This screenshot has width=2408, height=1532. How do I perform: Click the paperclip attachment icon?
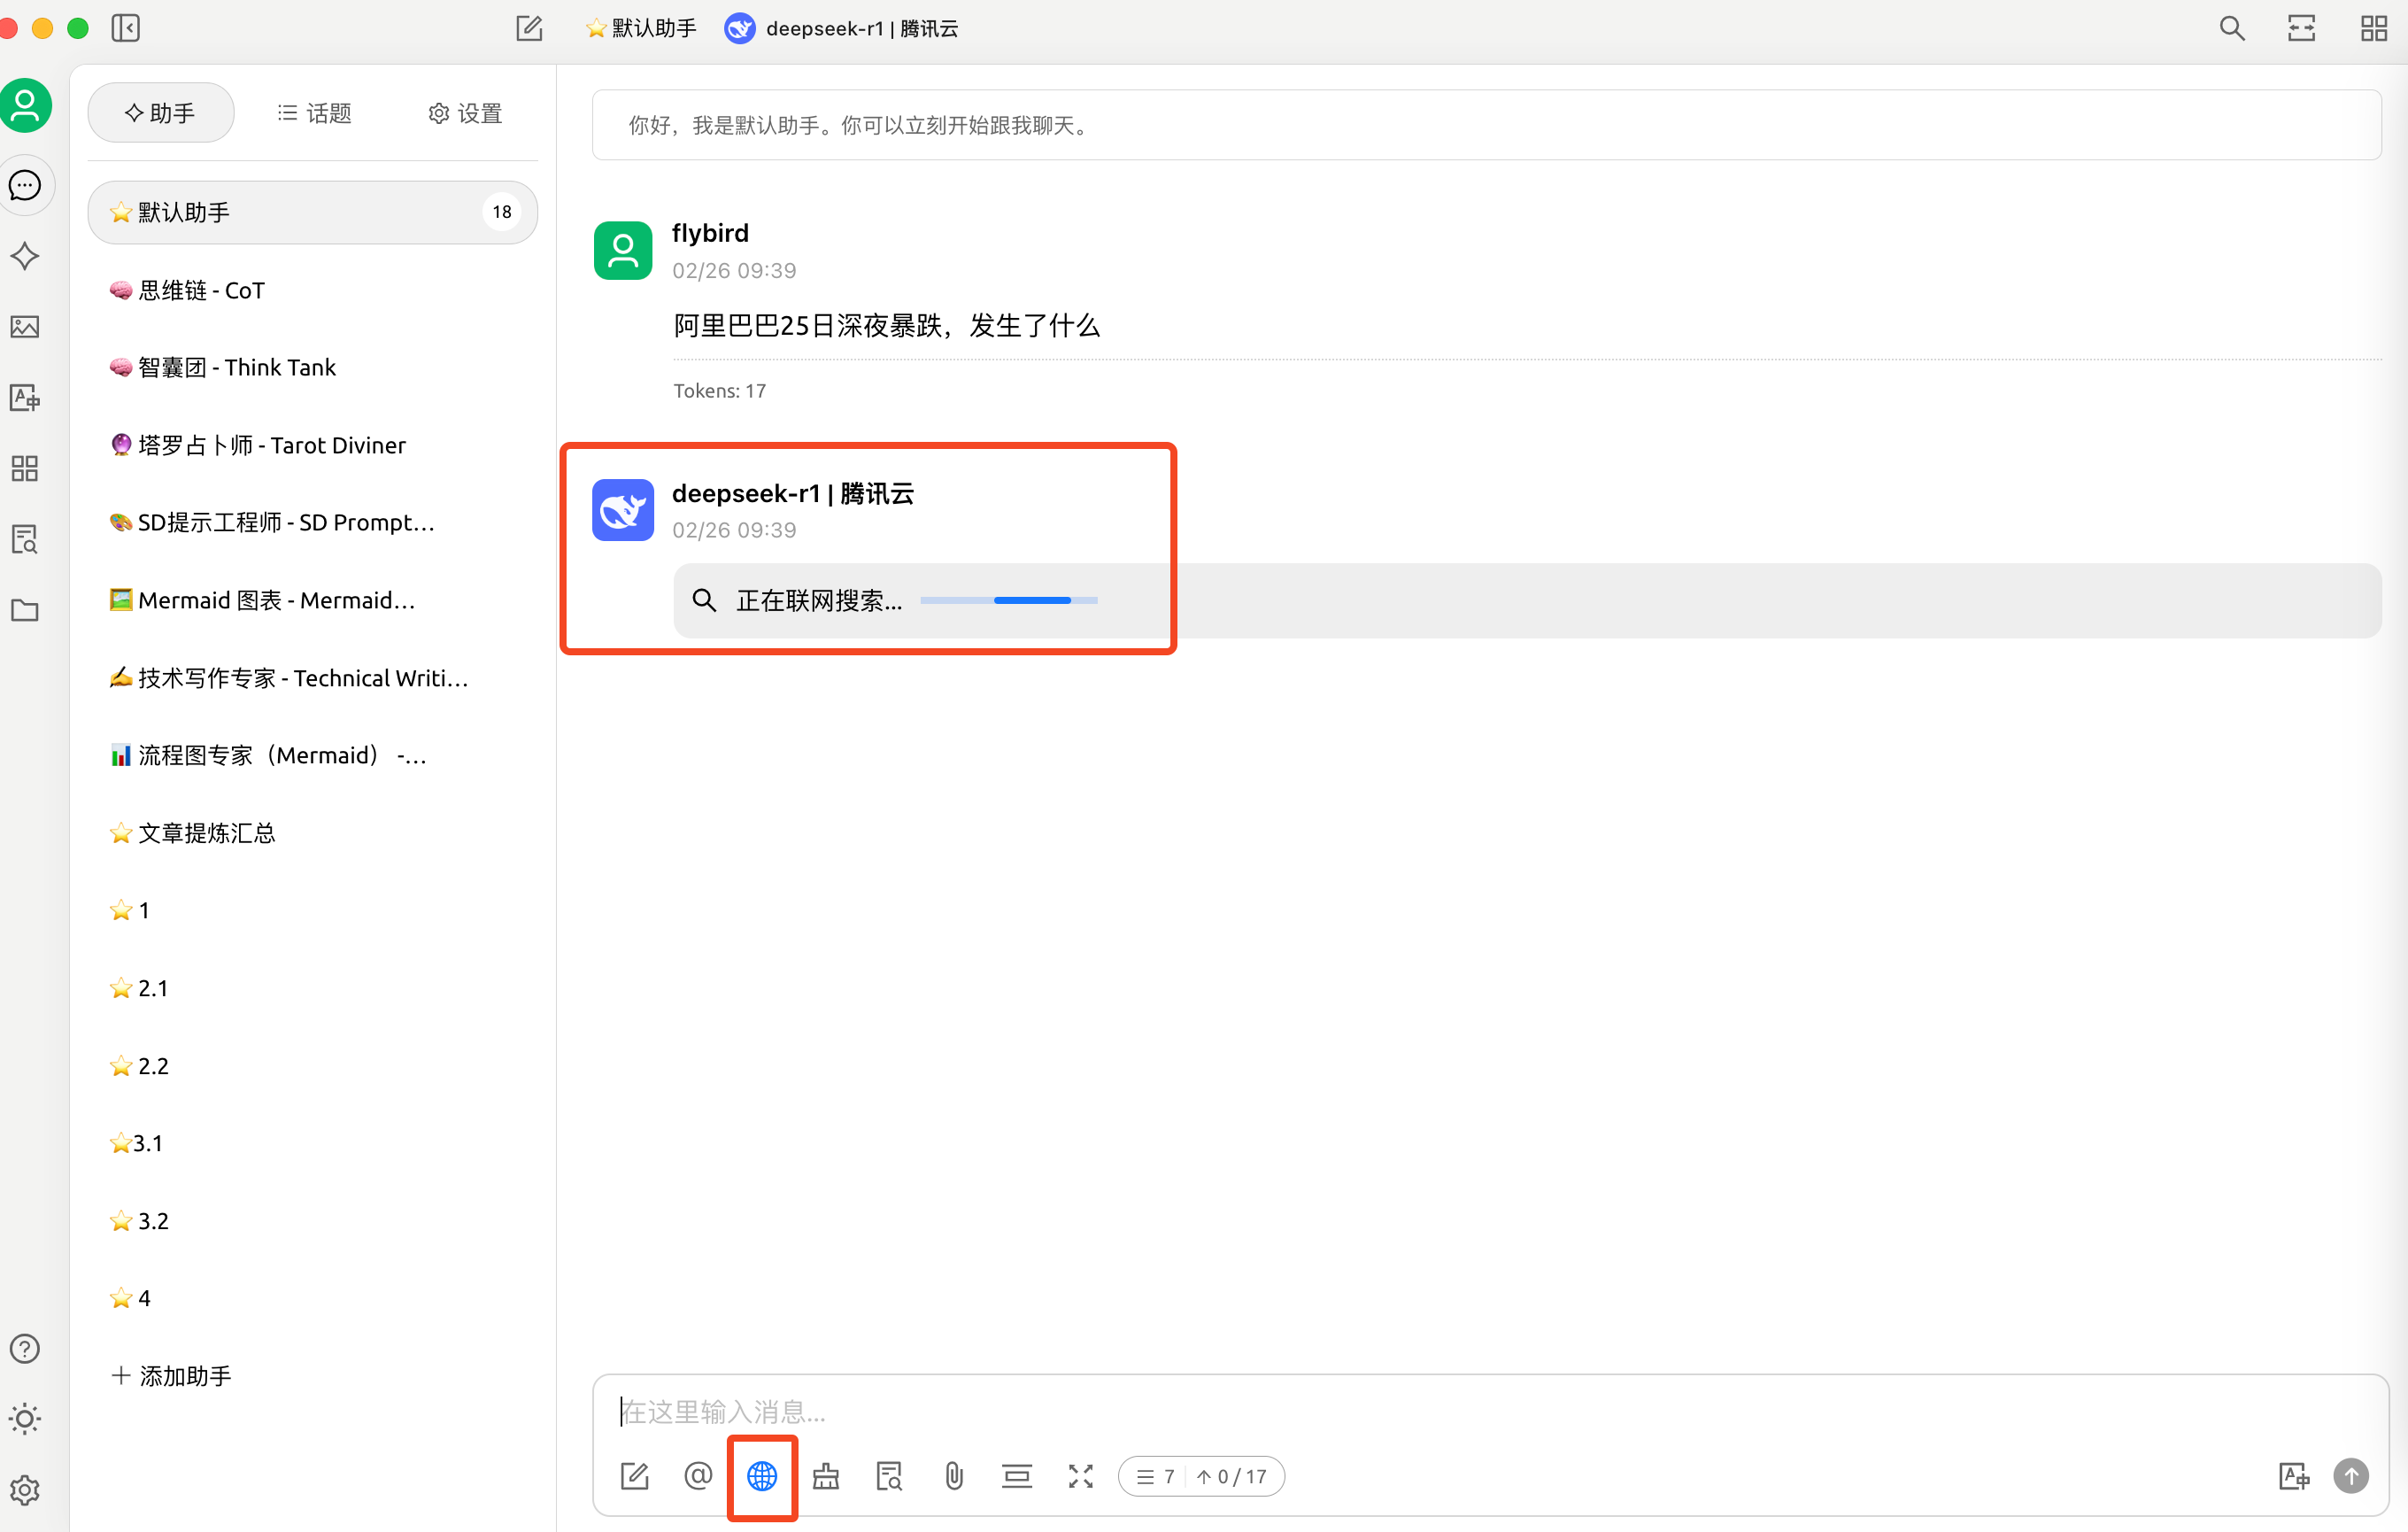[954, 1476]
